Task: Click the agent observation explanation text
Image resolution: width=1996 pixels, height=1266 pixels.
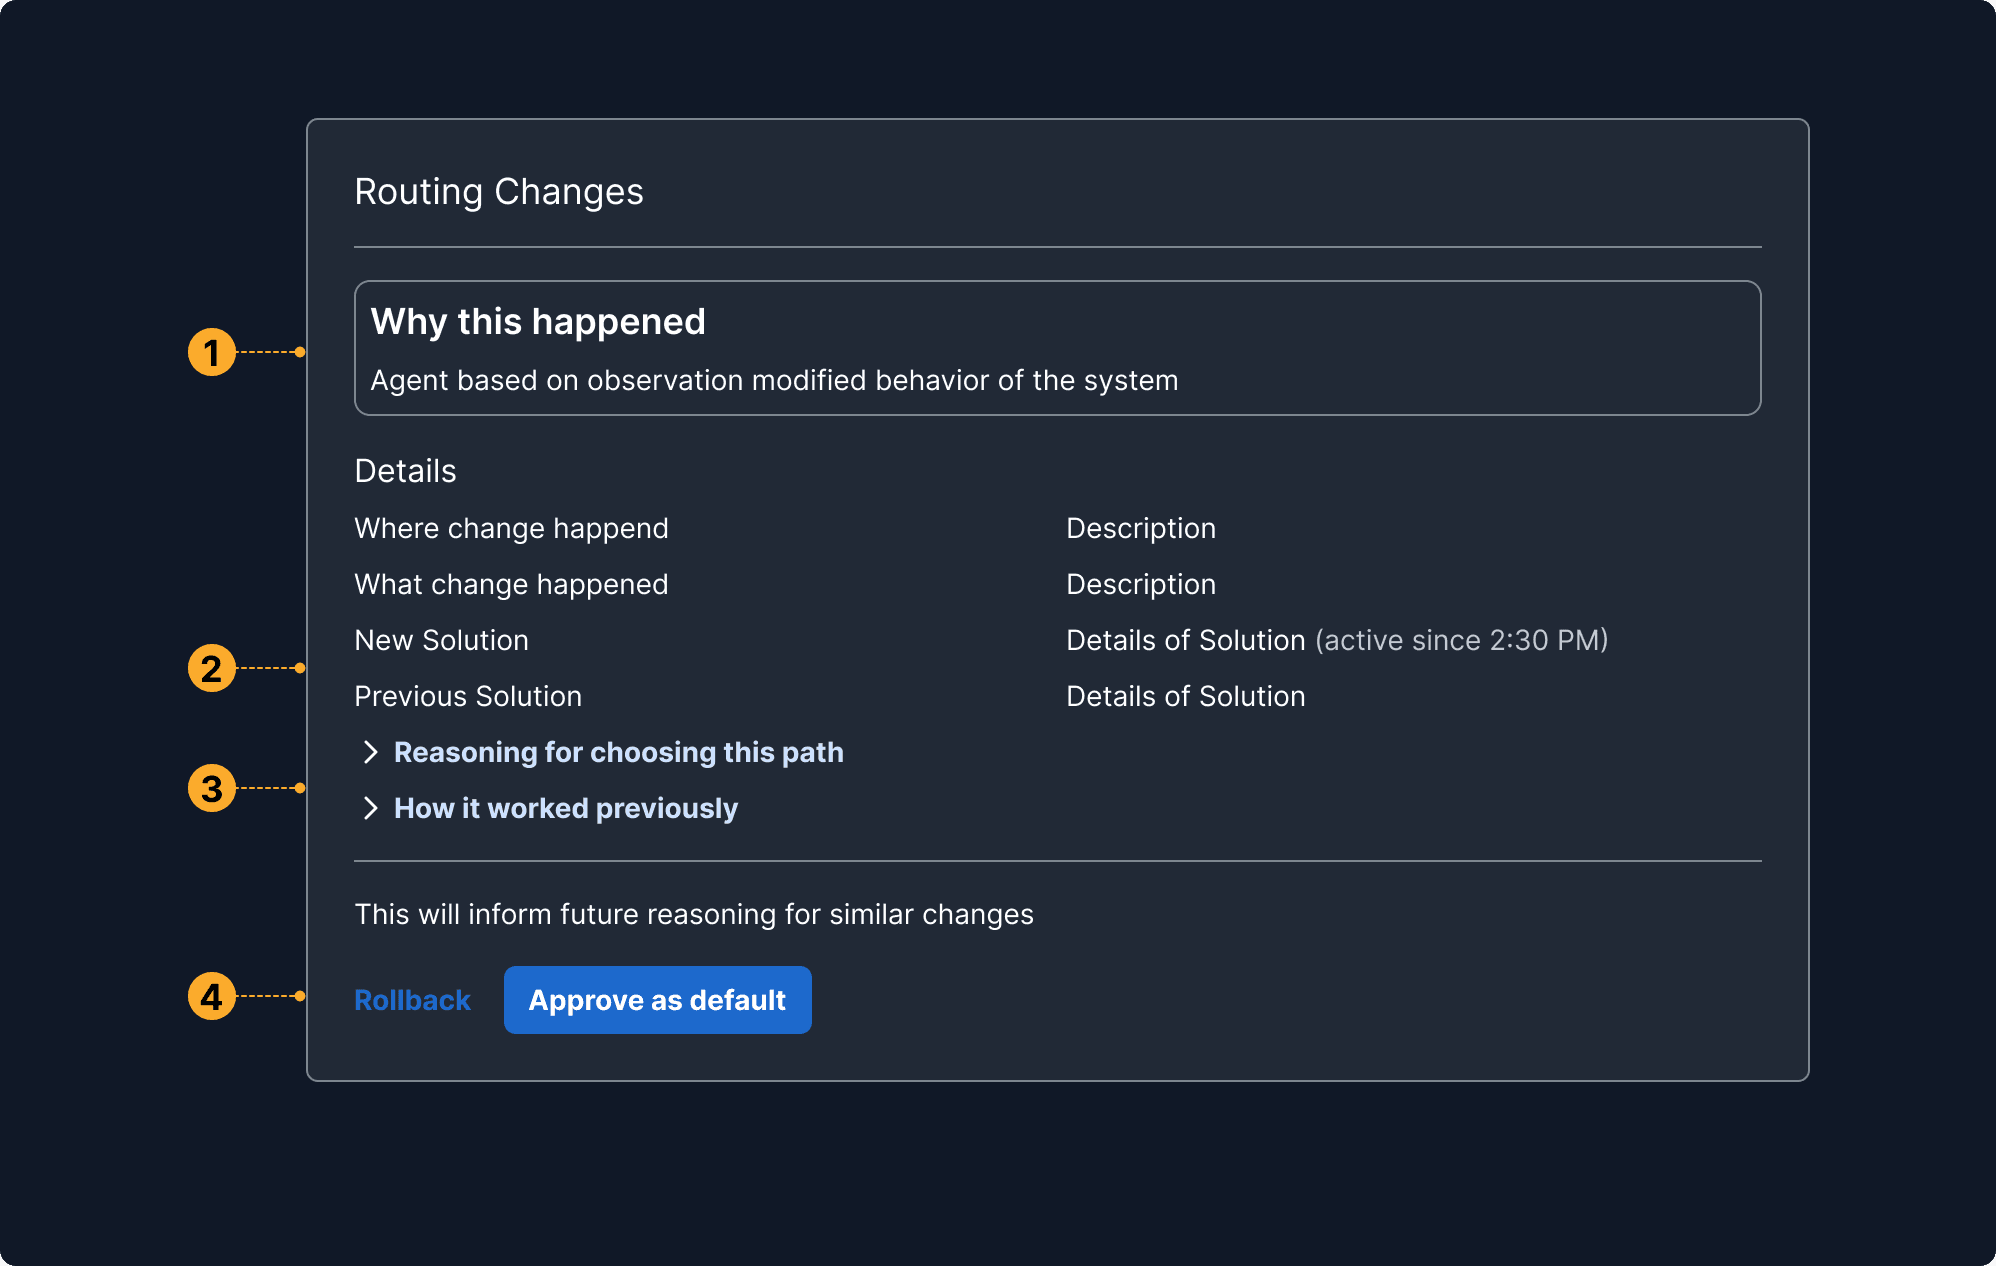Action: 774,381
